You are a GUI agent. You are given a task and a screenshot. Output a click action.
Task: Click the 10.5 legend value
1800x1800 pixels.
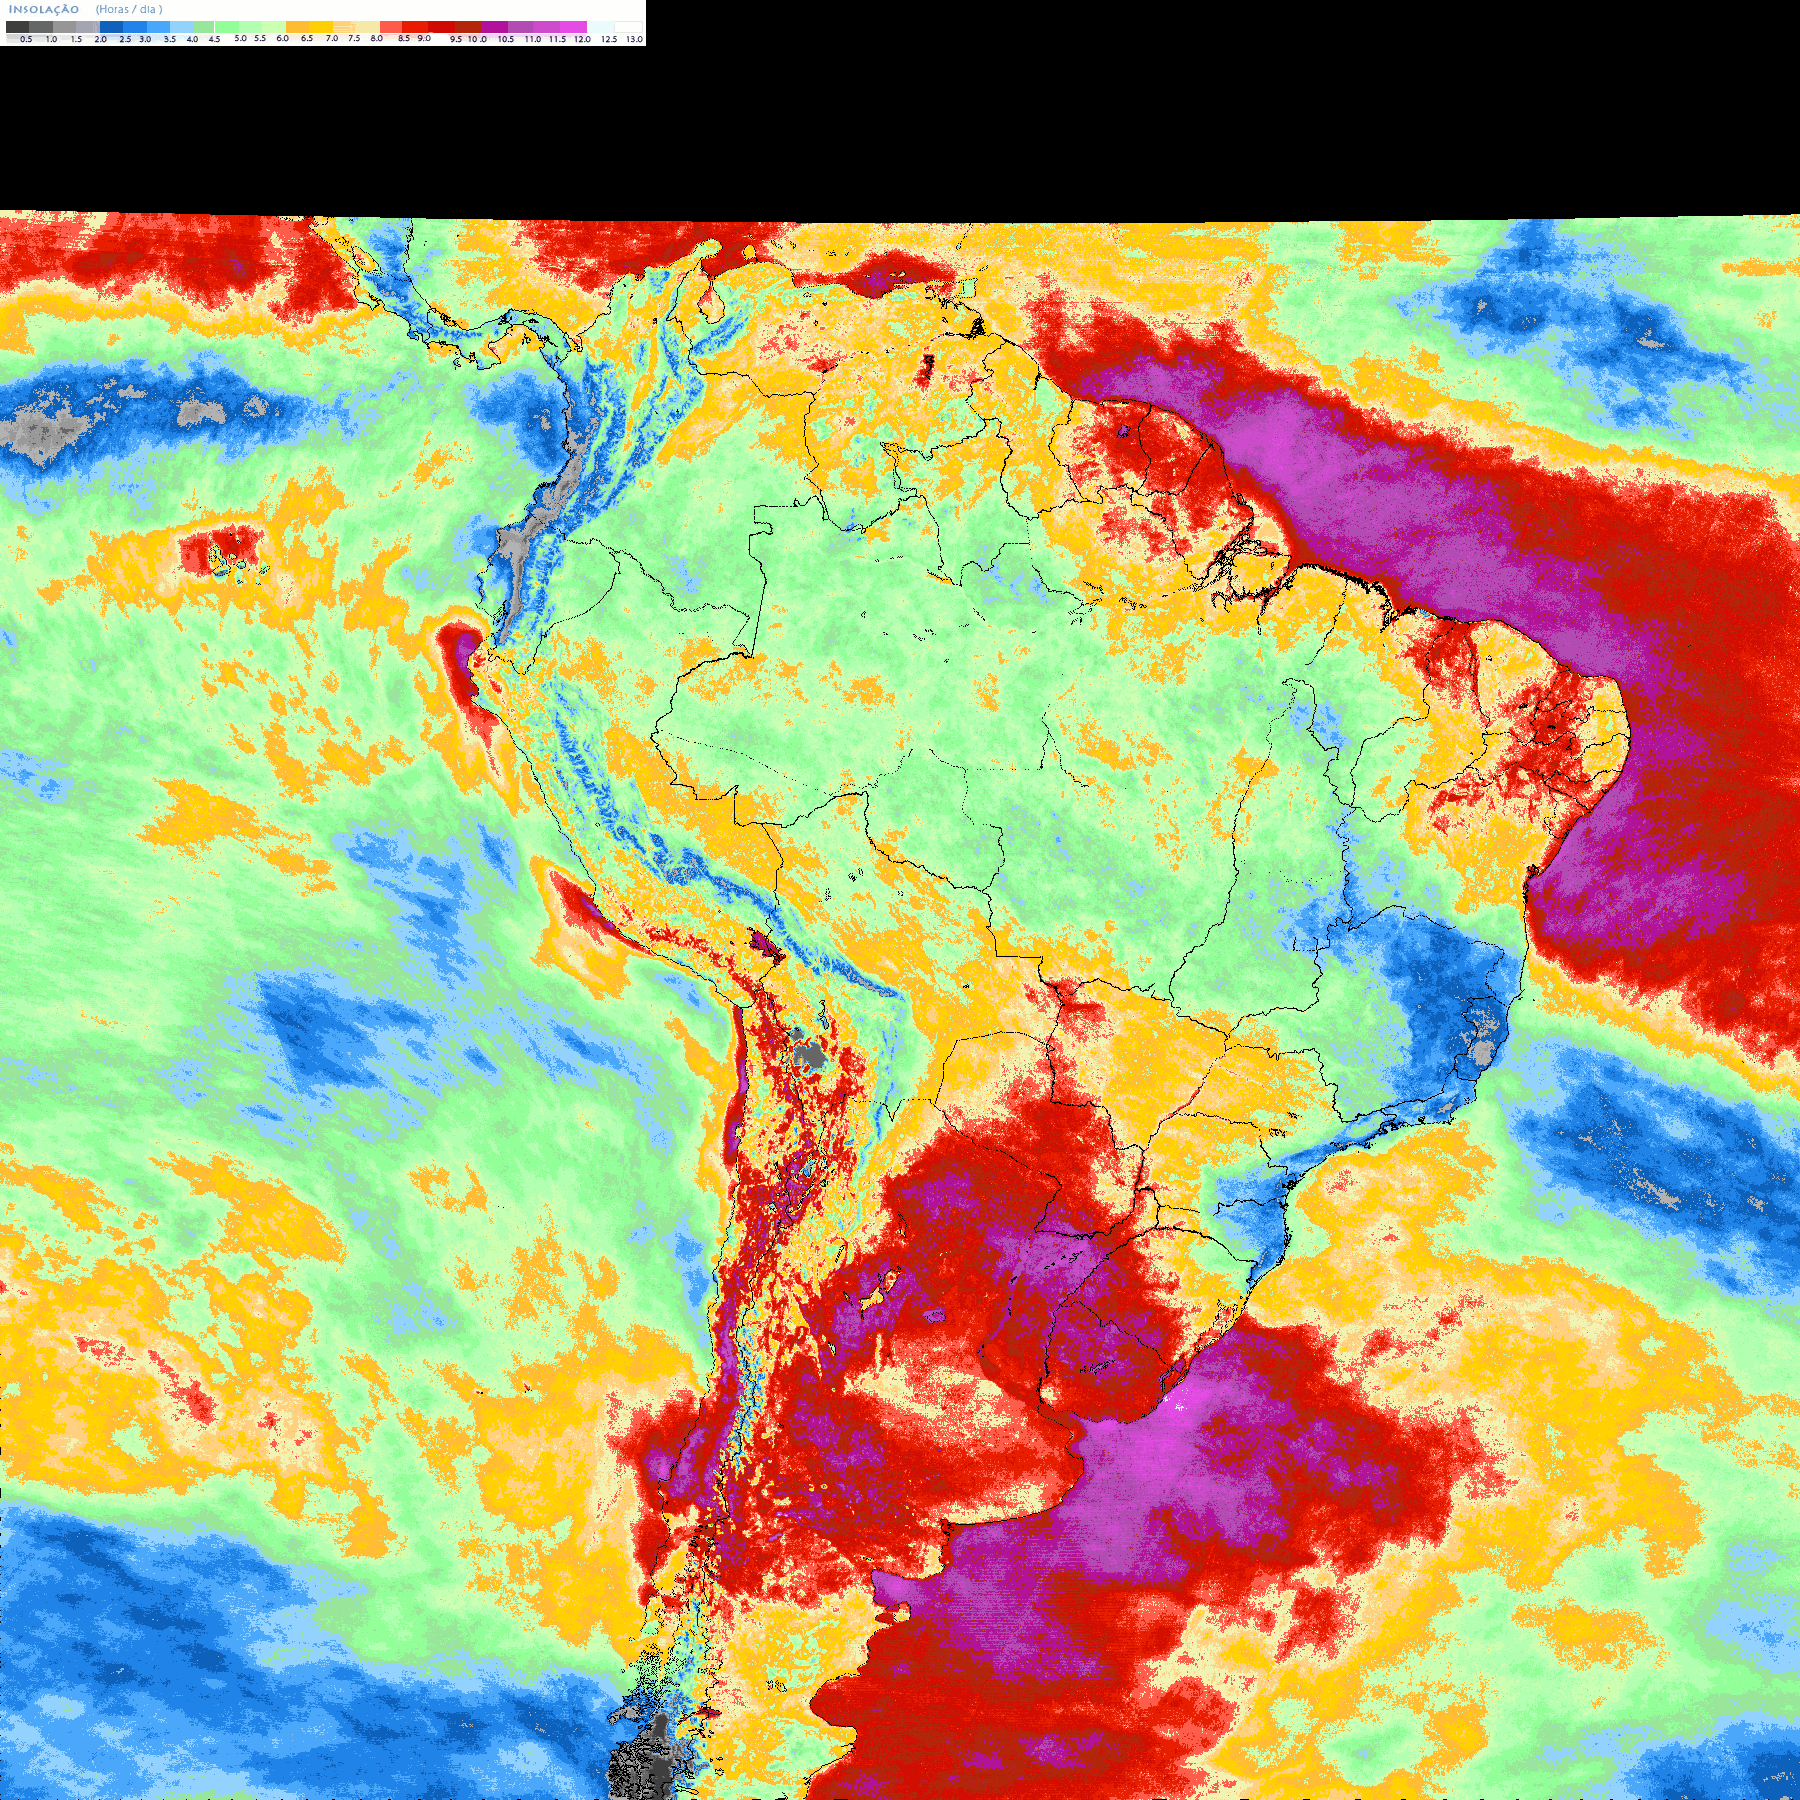pyautogui.click(x=506, y=39)
